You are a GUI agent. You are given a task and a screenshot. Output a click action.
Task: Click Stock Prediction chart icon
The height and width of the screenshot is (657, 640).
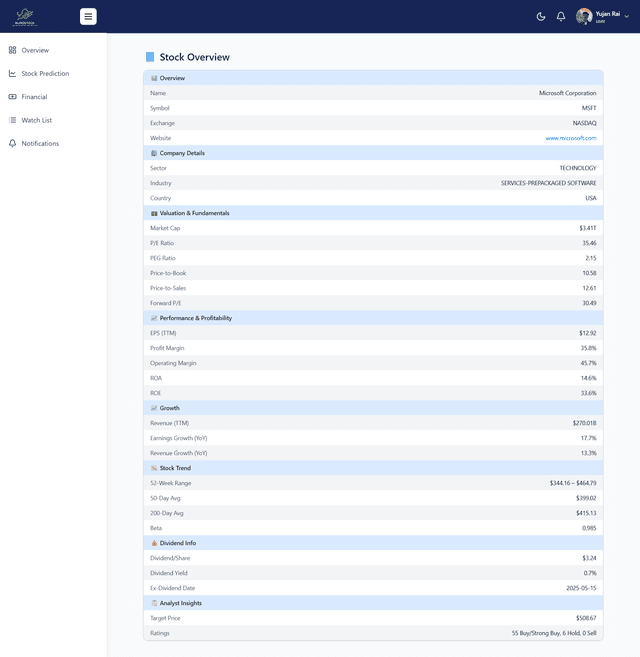[12, 73]
